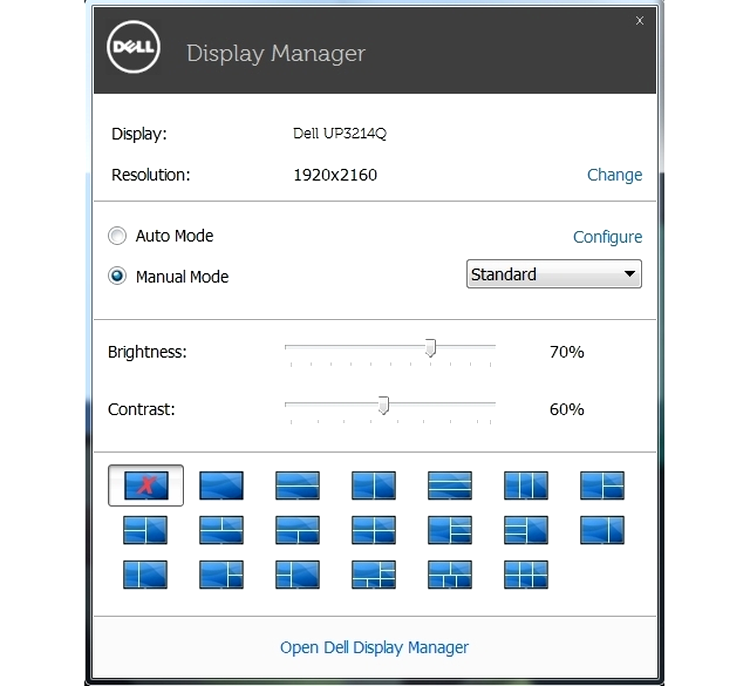Select Manual Mode radio button
Viewport: 750px width, 686px height.
117,276
